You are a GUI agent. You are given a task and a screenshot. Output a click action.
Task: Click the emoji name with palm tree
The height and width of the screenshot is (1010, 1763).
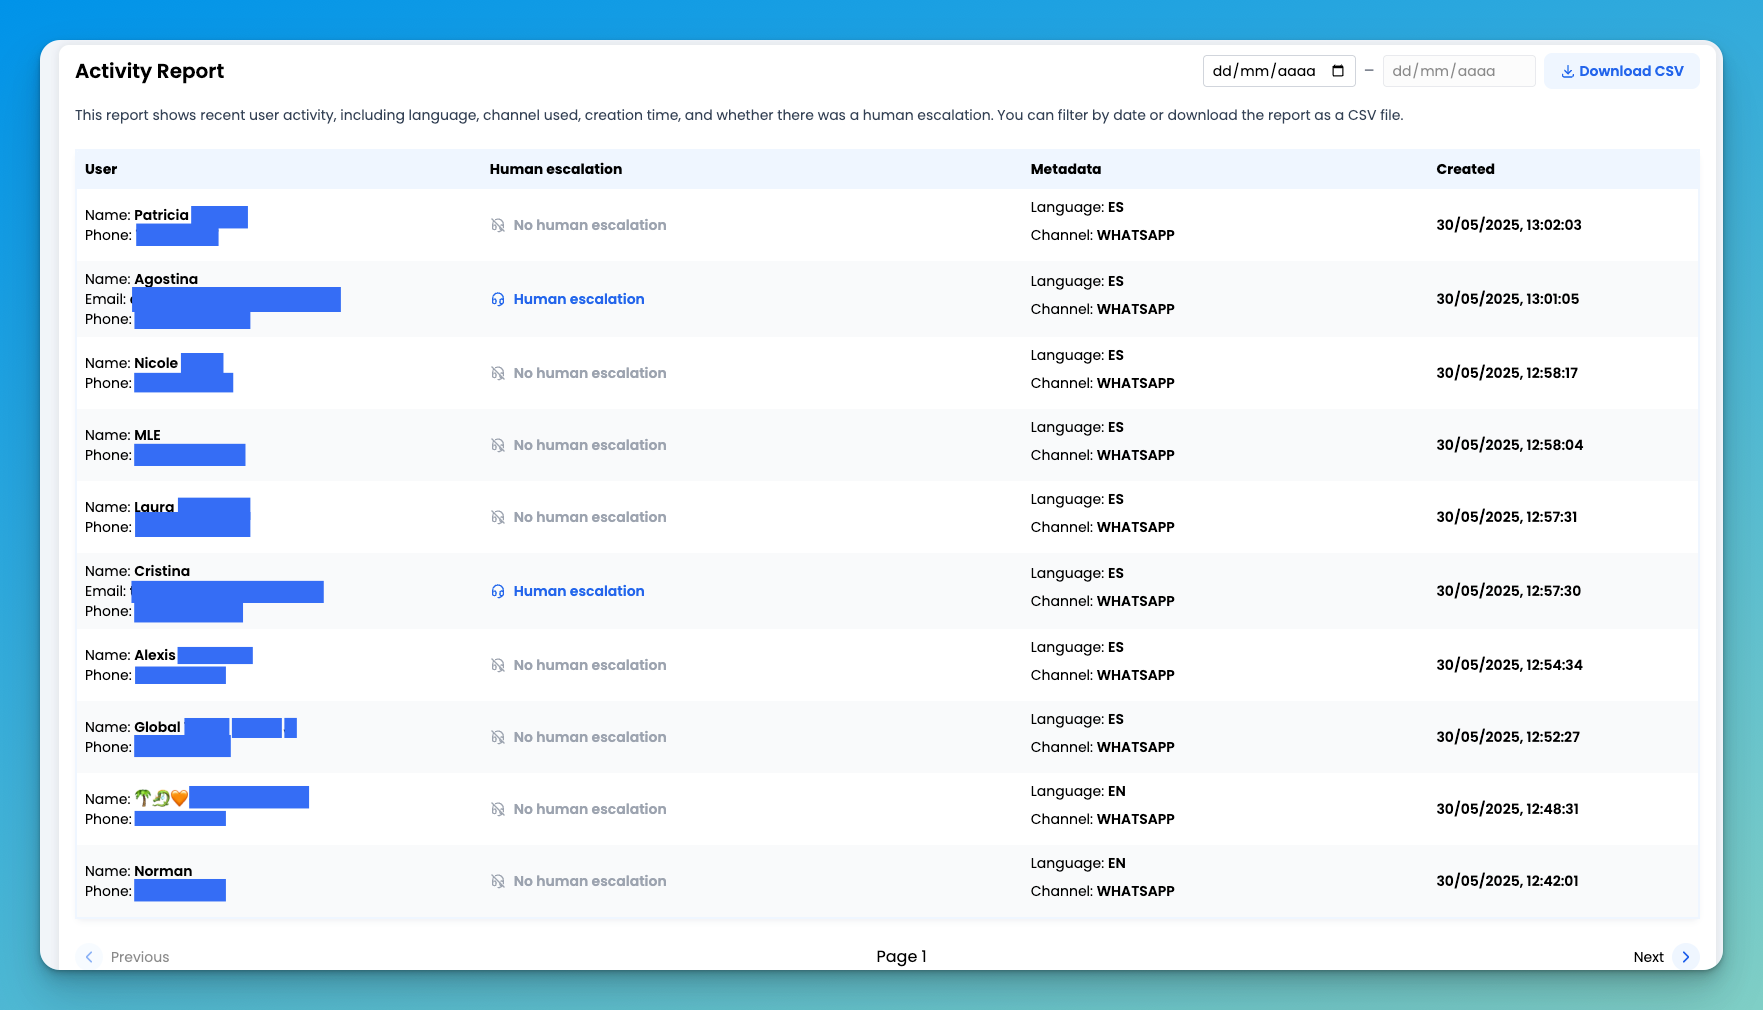pyautogui.click(x=161, y=798)
